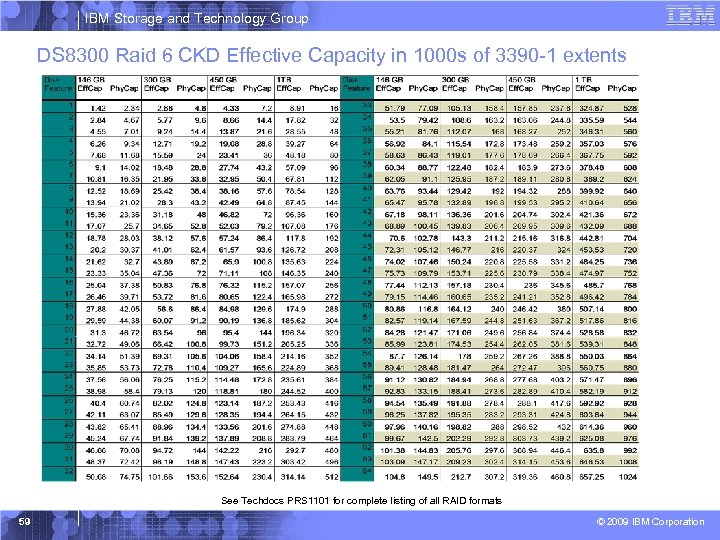
Task: Click cell 8.91 in disk feature row 1
Action: pyautogui.click(x=297, y=108)
